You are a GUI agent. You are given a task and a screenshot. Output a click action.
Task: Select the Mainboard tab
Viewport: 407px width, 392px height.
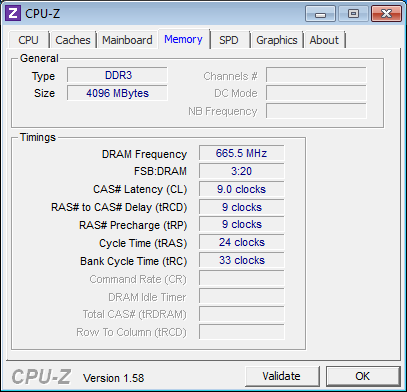pyautogui.click(x=127, y=40)
